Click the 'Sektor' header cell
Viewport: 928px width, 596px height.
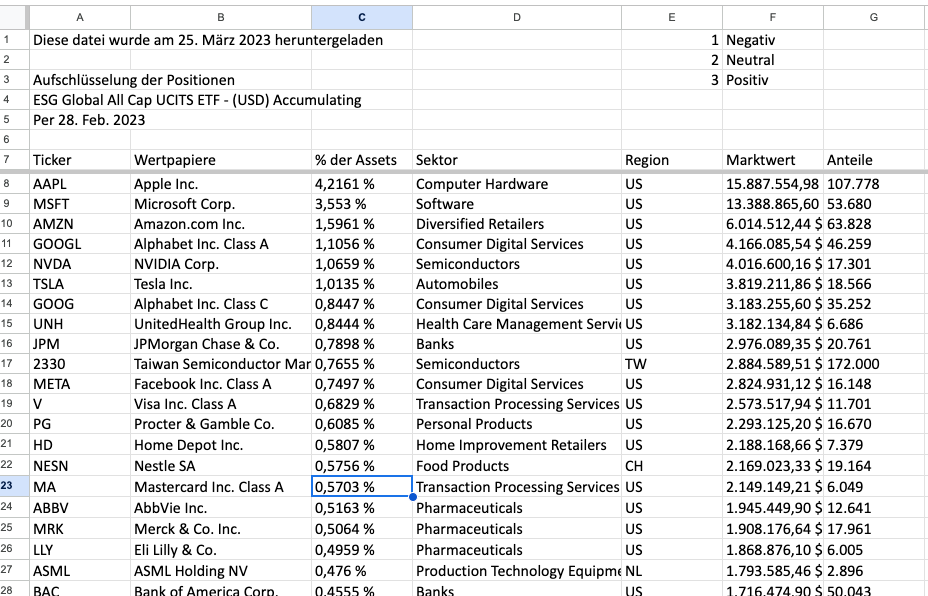tap(517, 160)
